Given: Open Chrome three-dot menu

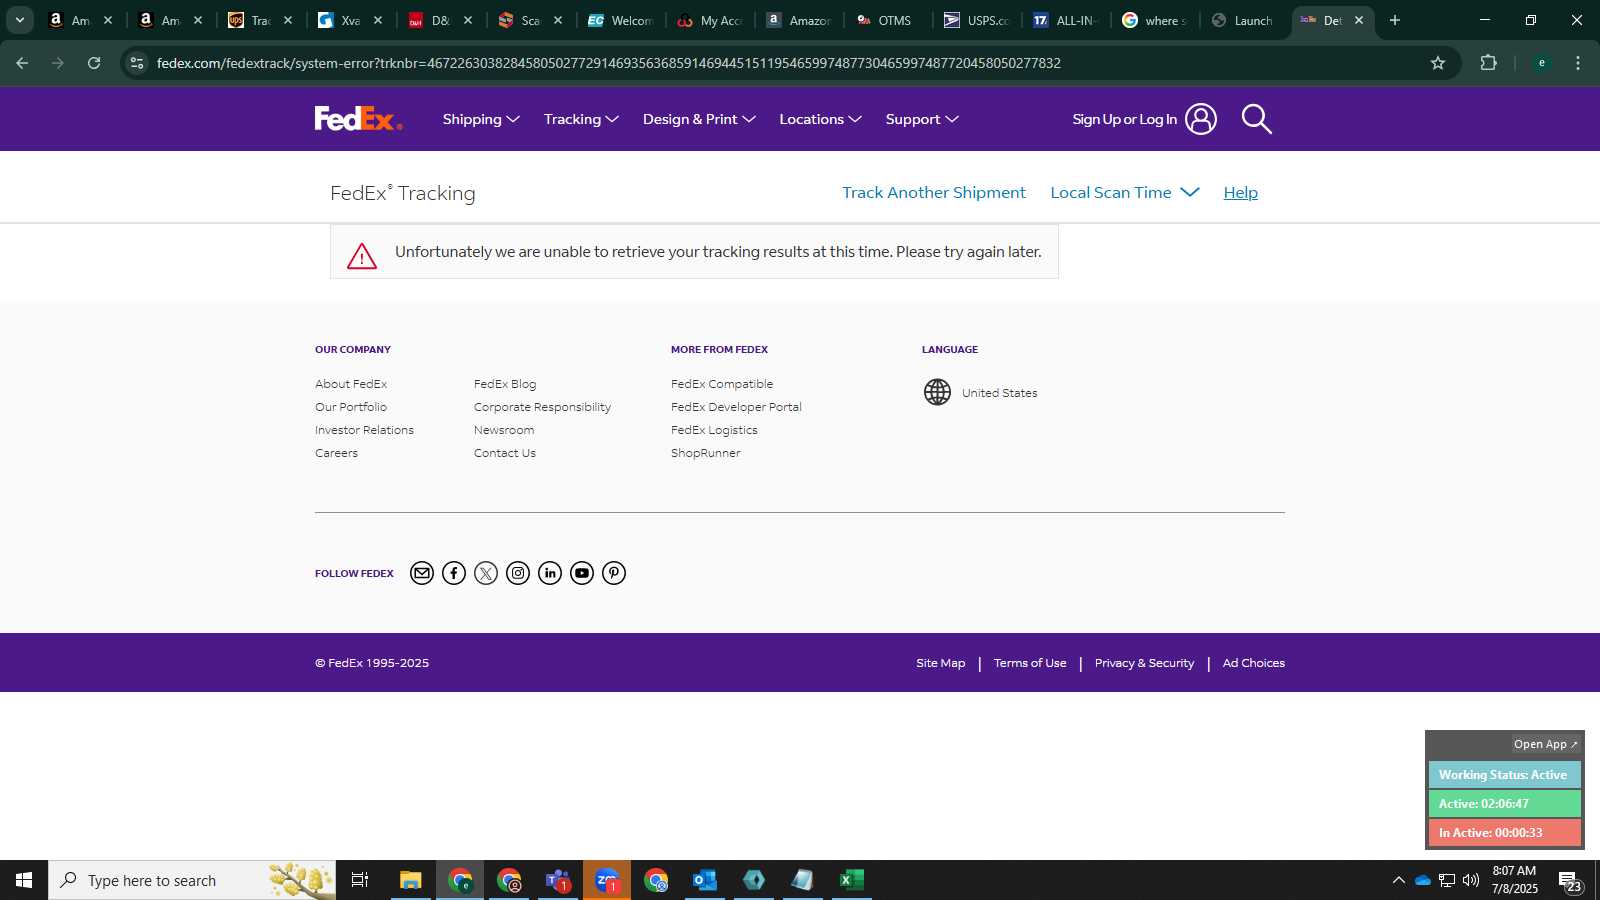Looking at the screenshot, I should click(x=1578, y=63).
